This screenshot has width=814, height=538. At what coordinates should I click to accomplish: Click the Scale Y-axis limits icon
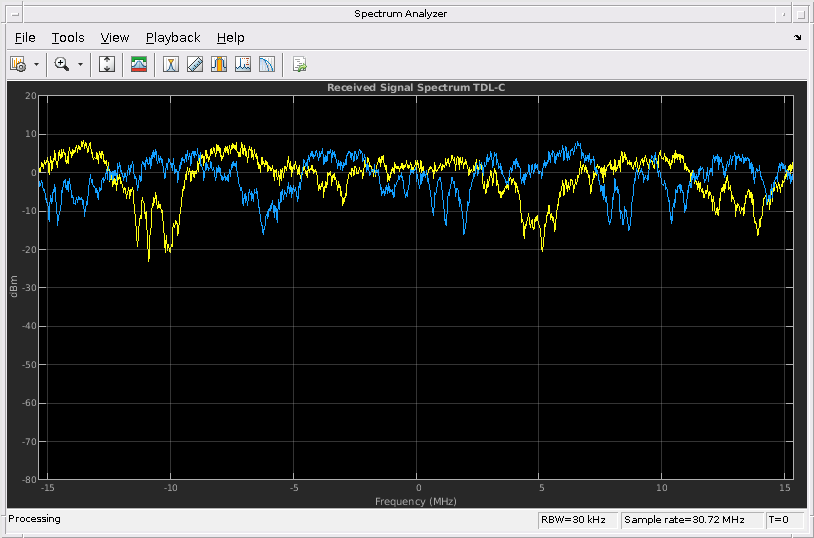tap(108, 64)
